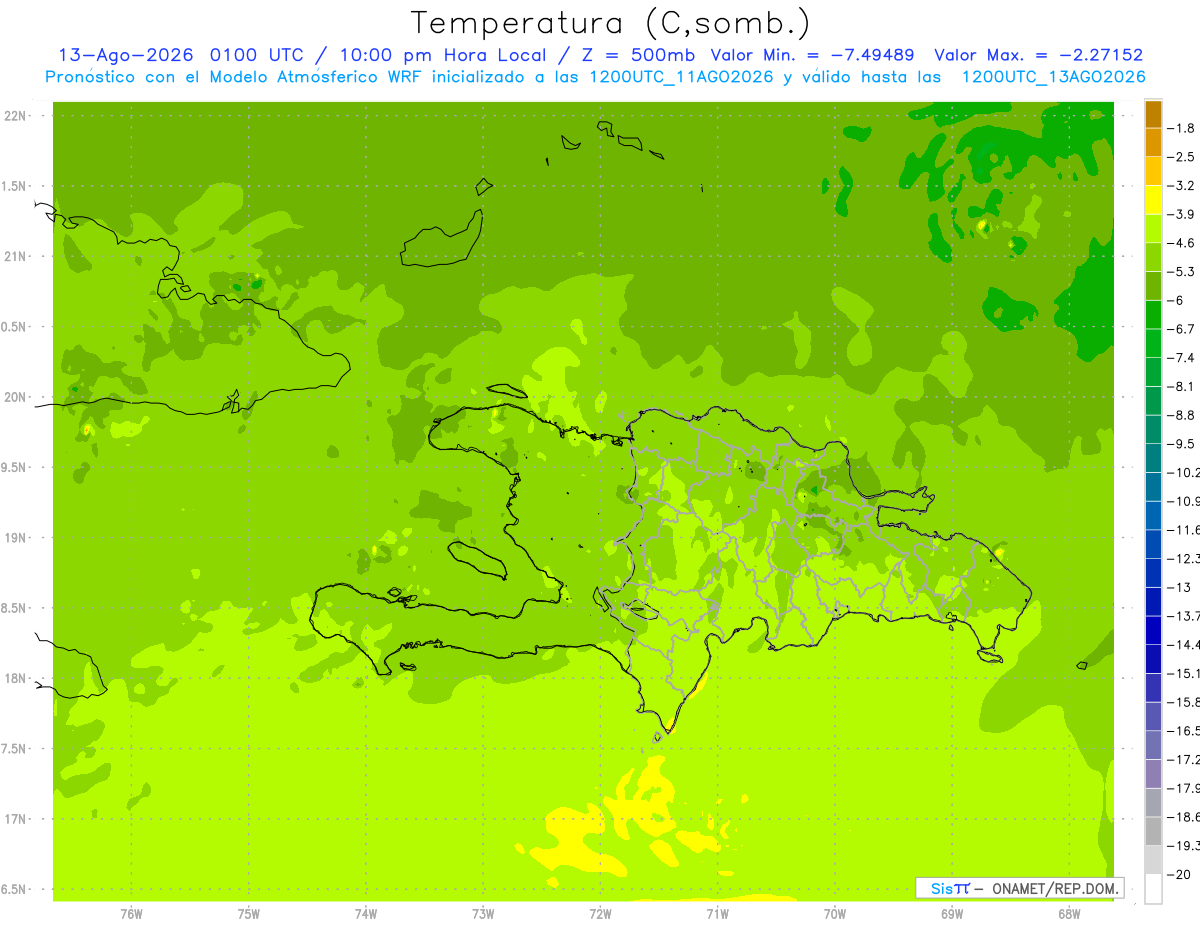Click the '-11.6' colorbar value
Screen dimensions: 1200x927
(1184, 530)
